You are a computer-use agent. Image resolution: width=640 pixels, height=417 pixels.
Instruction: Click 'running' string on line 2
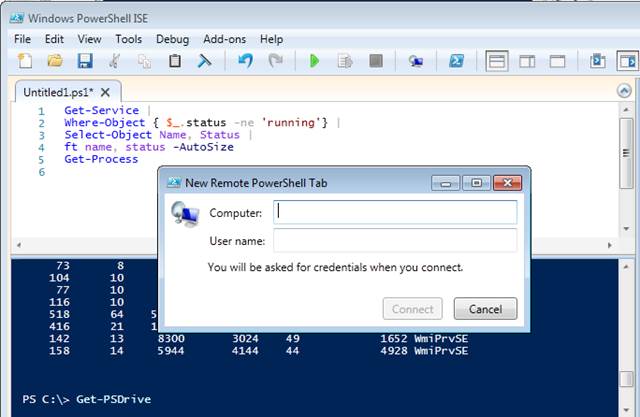tap(291, 122)
